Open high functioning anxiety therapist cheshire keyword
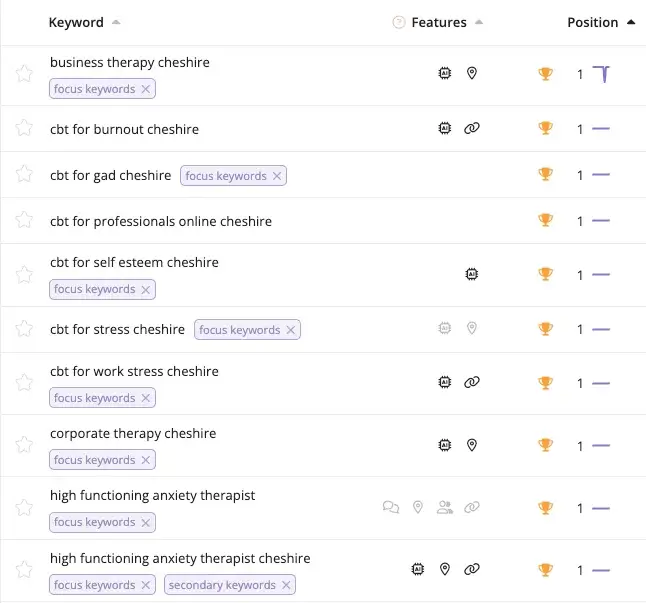Viewport: 646px width, 603px height. pos(180,559)
